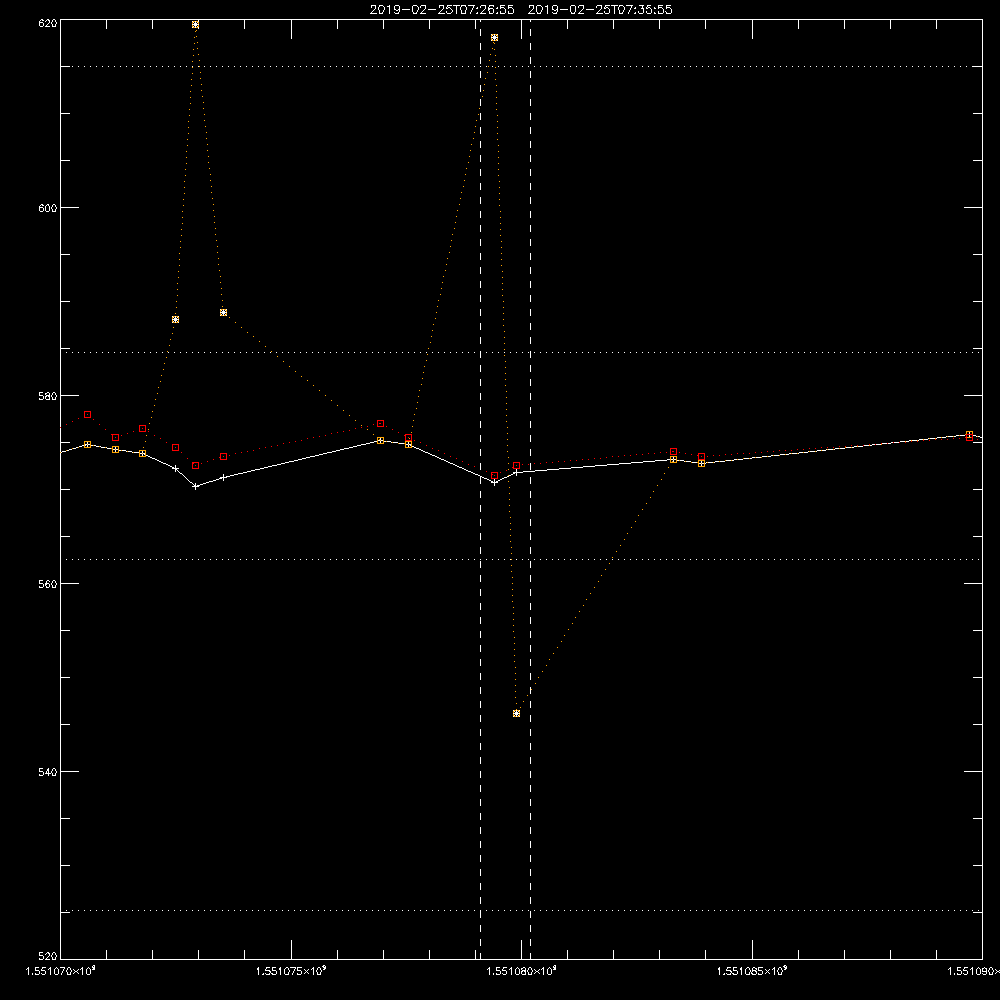Select the orange peak marker between dashed lines
This screenshot has height=1000, width=1000.
click(494, 38)
